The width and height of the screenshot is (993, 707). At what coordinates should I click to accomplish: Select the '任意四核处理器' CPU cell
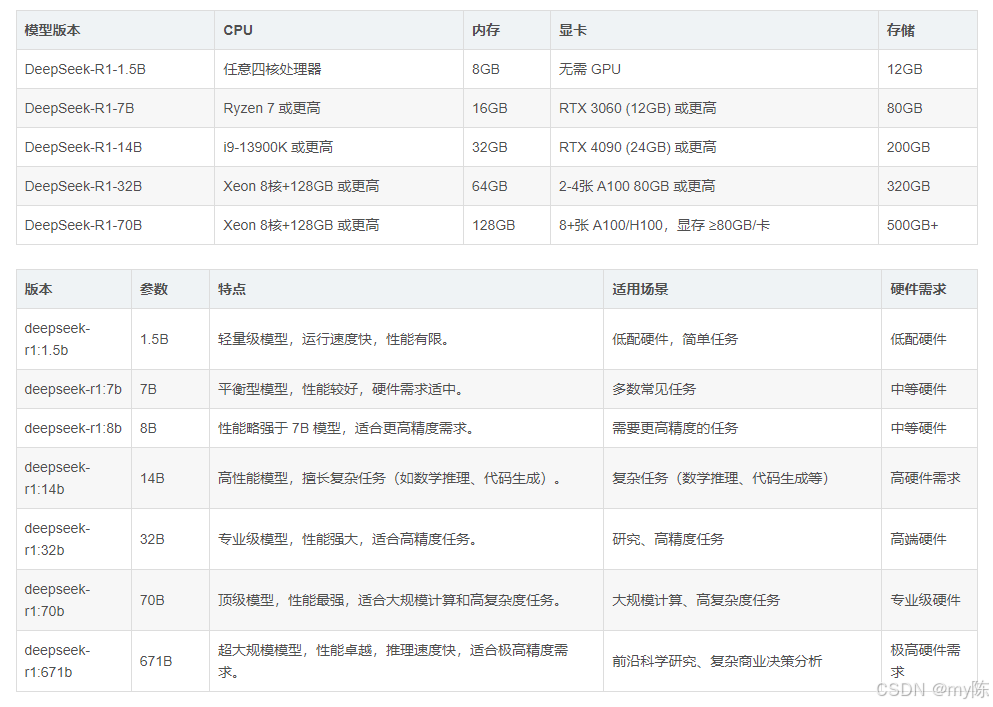(339, 69)
